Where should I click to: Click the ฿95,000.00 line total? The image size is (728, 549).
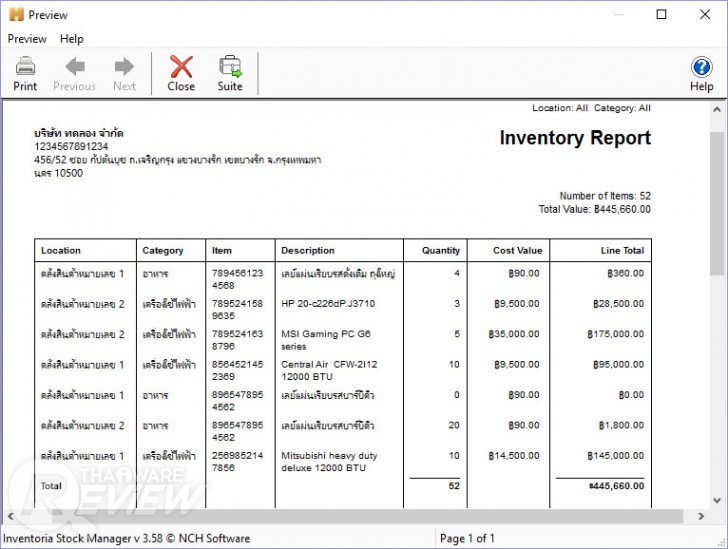click(x=618, y=365)
